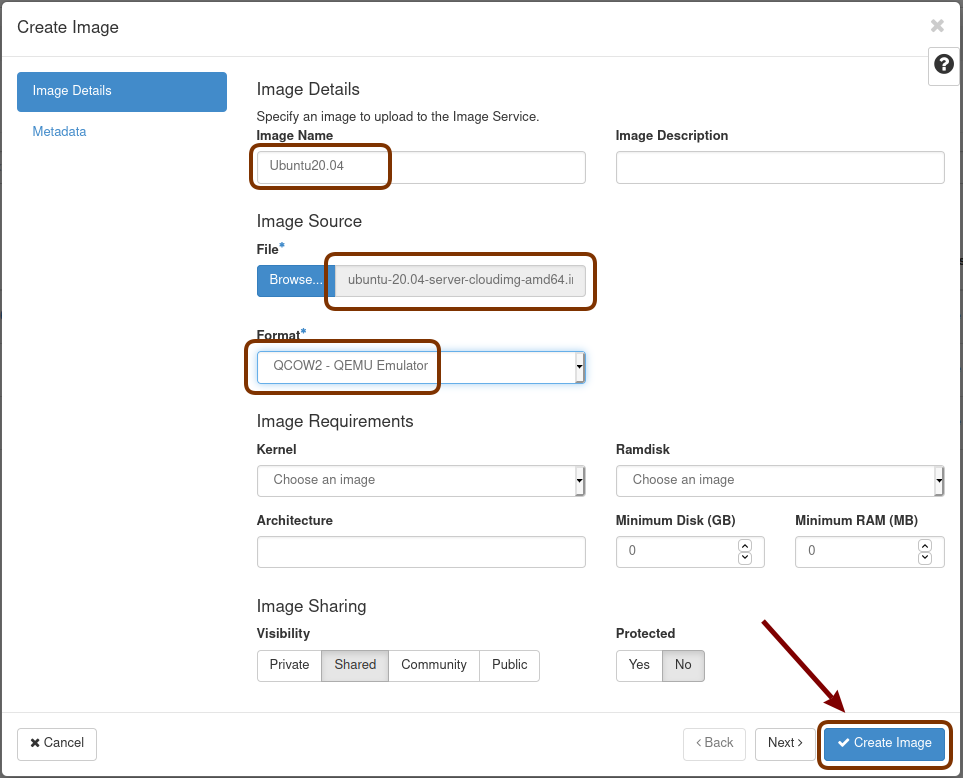Choose Public visibility for the image
Image resolution: width=963 pixels, height=778 pixels.
point(509,665)
